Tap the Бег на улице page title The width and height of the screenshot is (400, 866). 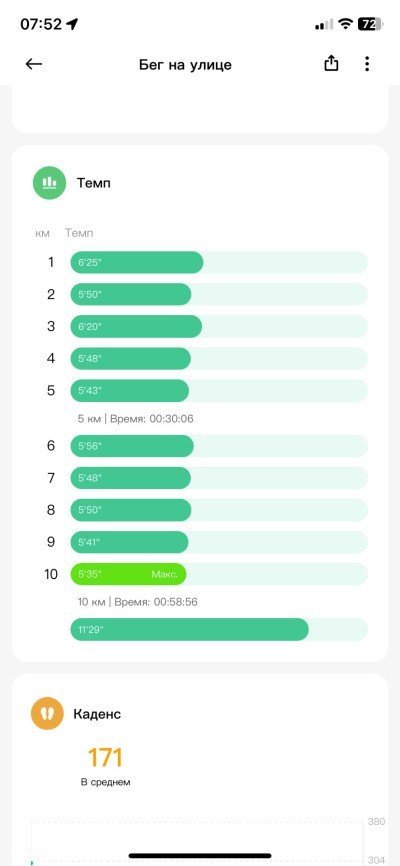(x=185, y=65)
